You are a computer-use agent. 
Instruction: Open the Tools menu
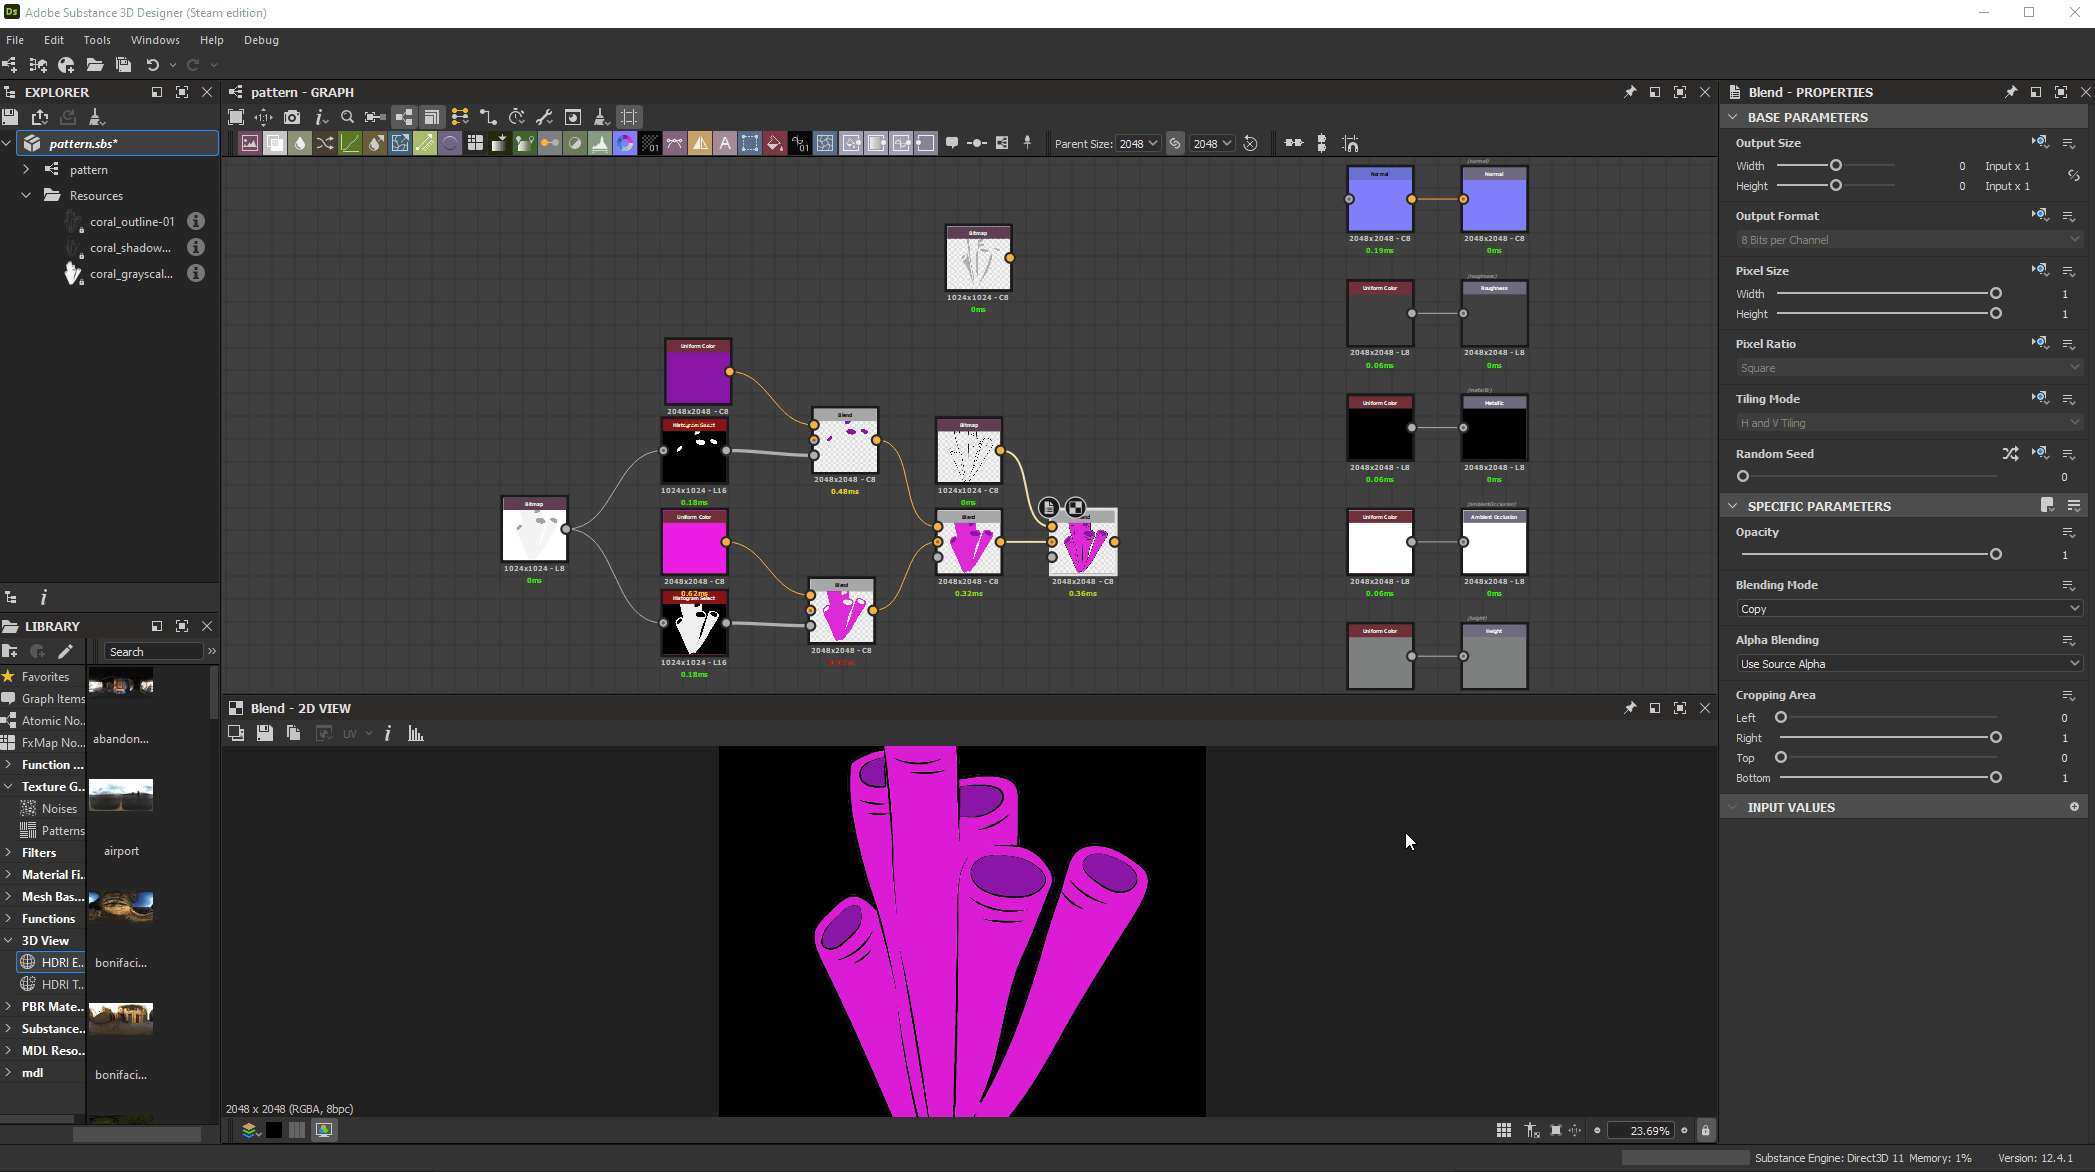tap(97, 40)
